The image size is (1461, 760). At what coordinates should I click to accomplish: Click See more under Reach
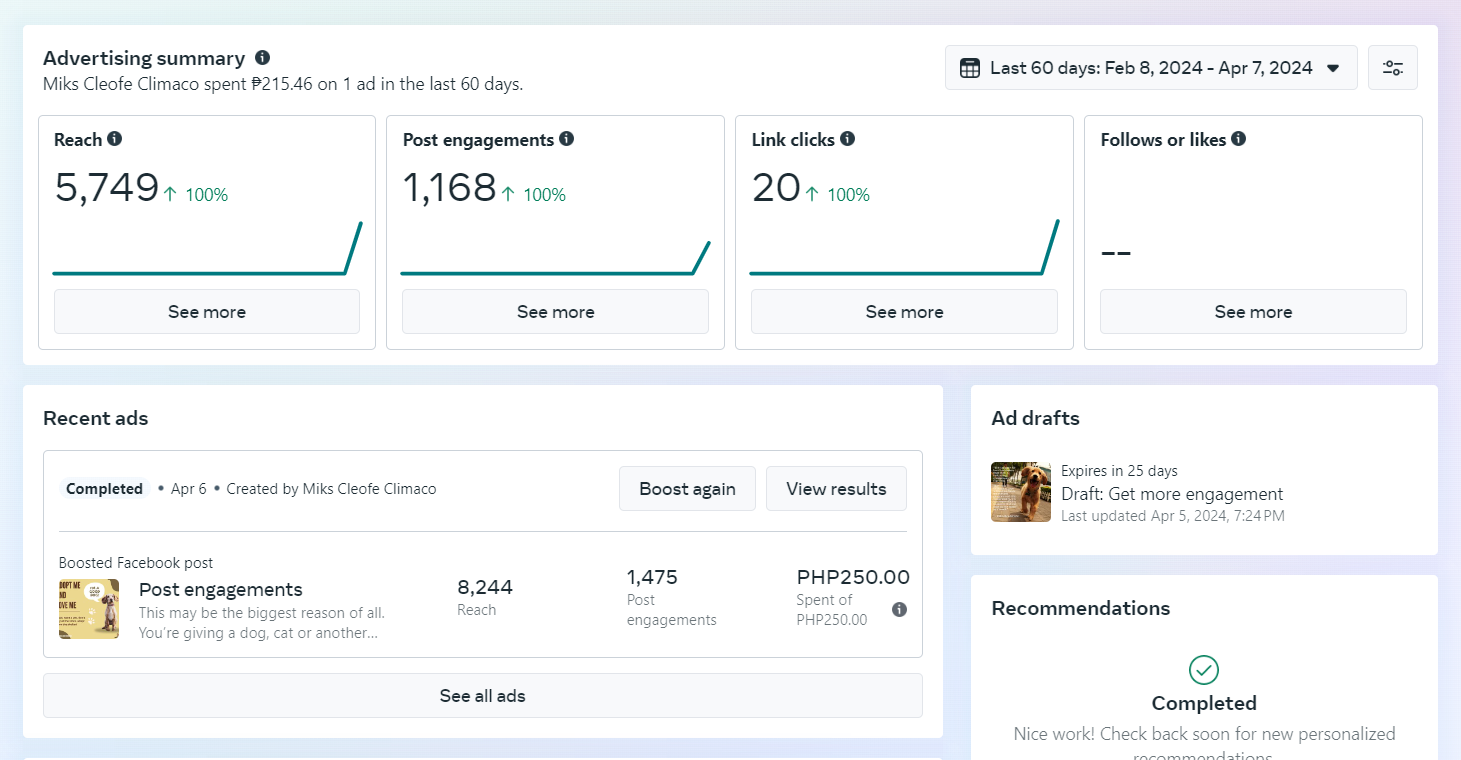(x=207, y=312)
